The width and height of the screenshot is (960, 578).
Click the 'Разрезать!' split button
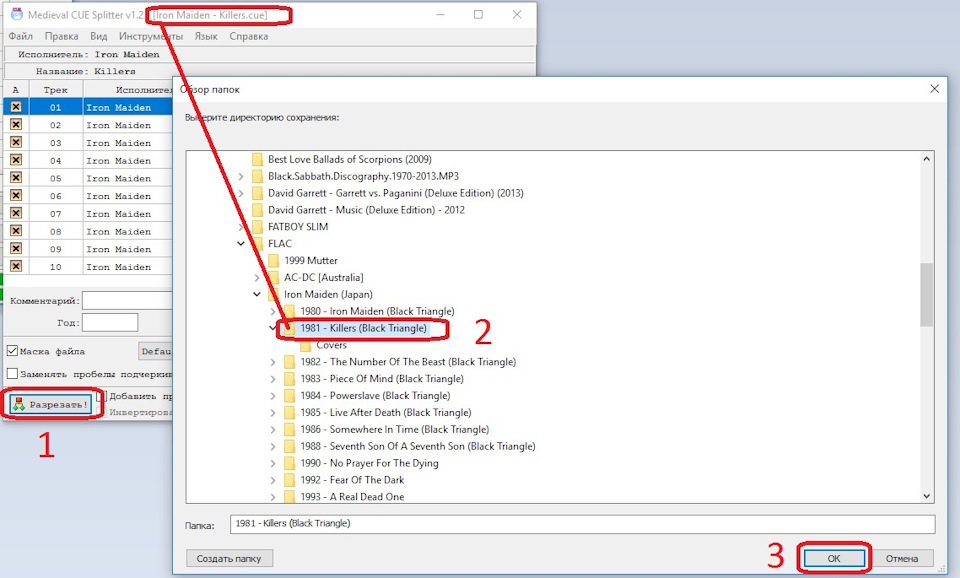point(51,405)
